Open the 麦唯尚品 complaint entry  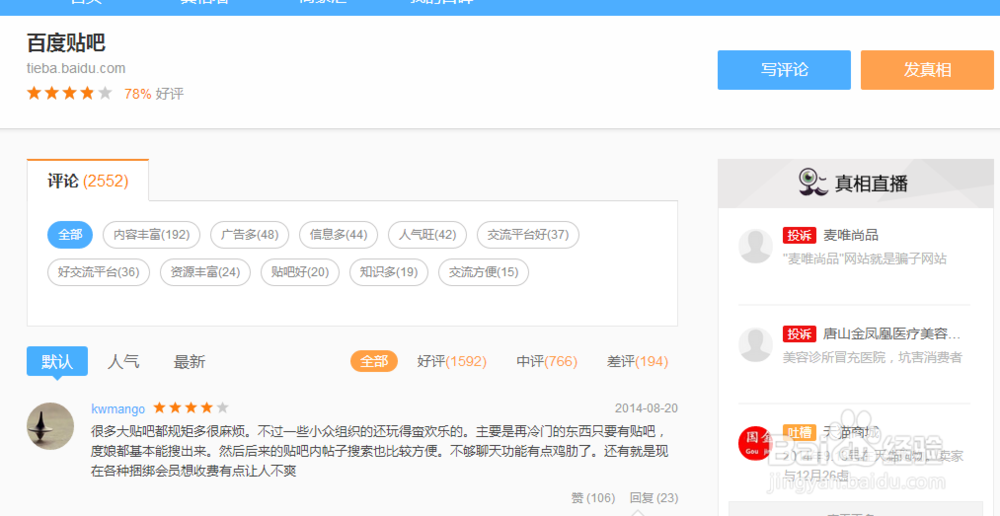pyautogui.click(x=851, y=235)
